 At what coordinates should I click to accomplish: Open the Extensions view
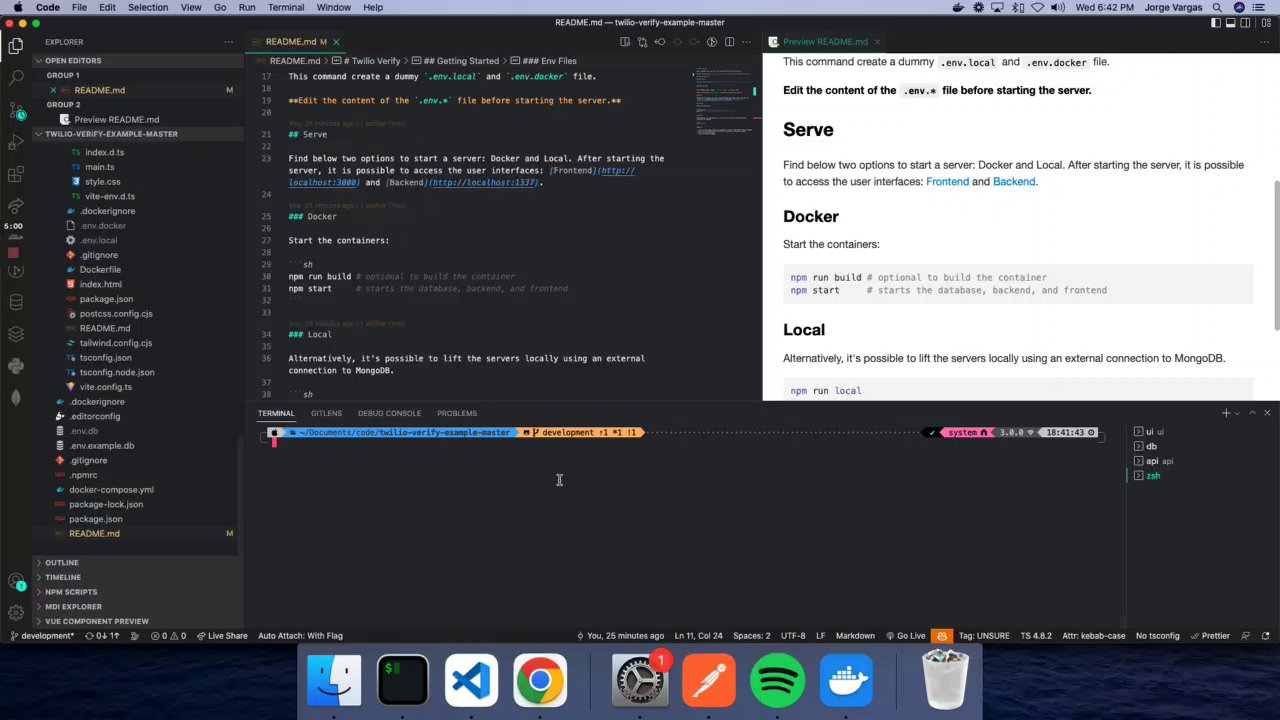16,174
